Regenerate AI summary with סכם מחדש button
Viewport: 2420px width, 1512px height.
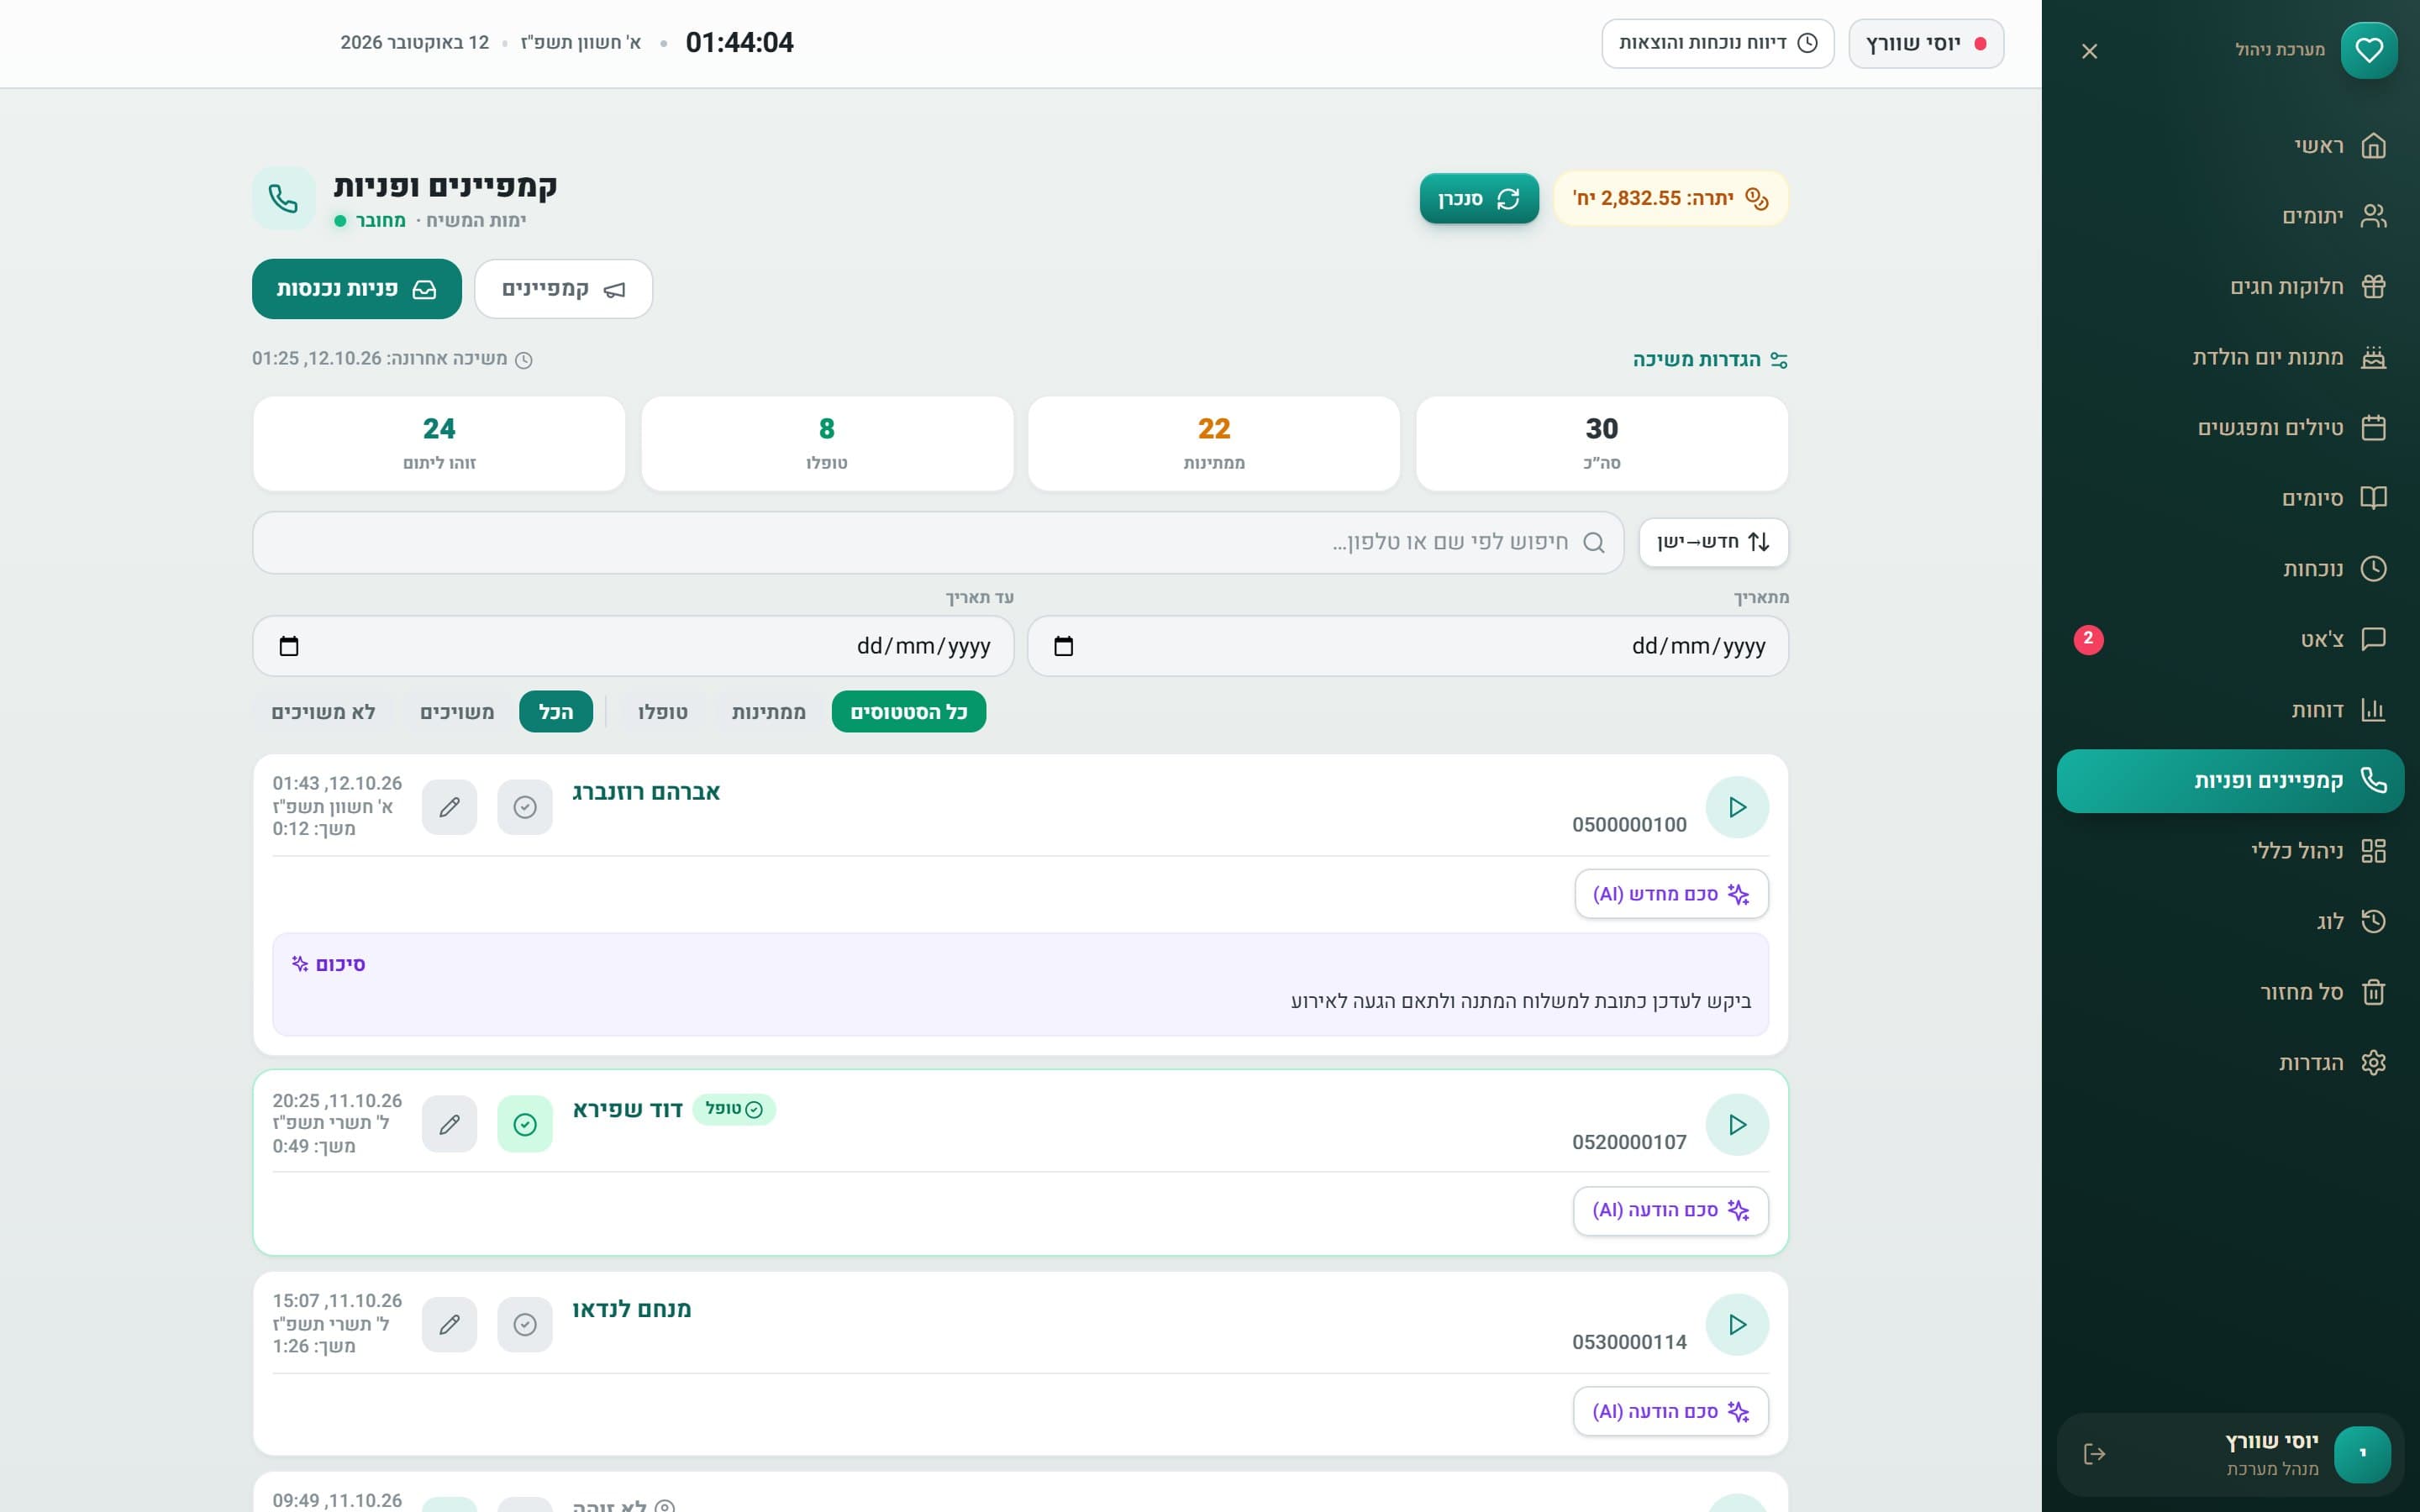pyautogui.click(x=1671, y=894)
